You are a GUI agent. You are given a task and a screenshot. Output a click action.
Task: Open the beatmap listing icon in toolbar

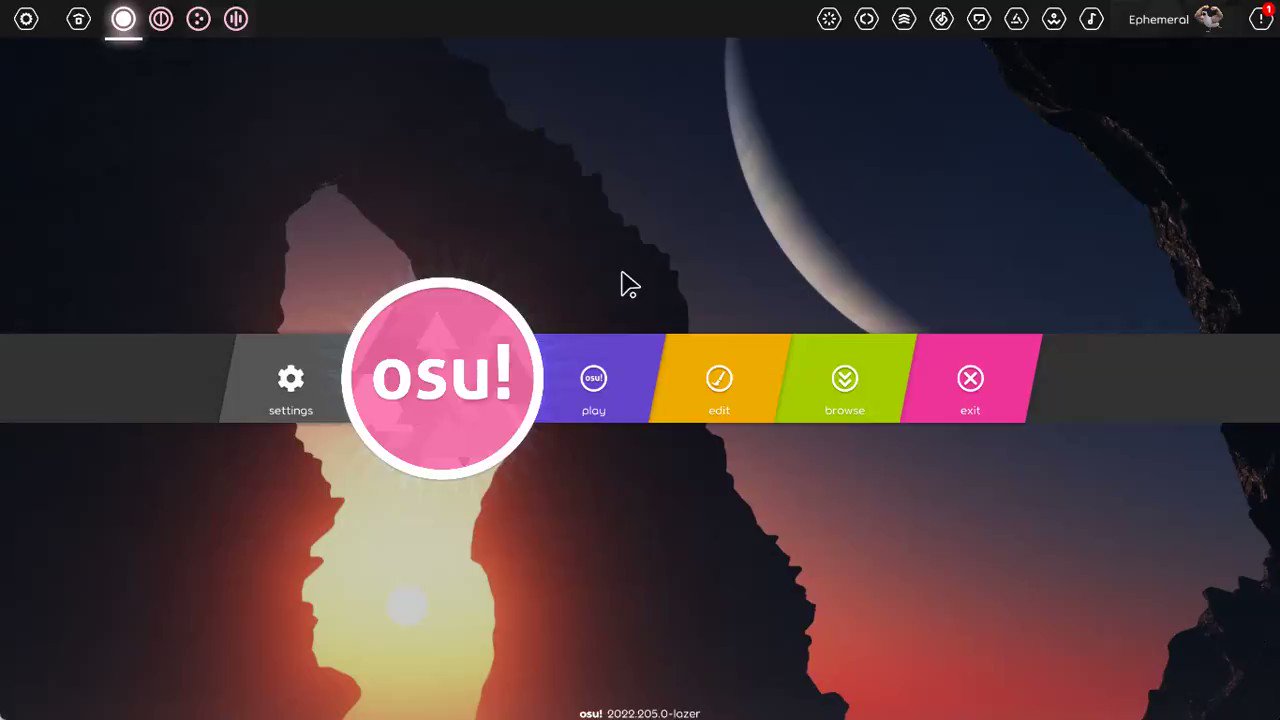click(941, 19)
